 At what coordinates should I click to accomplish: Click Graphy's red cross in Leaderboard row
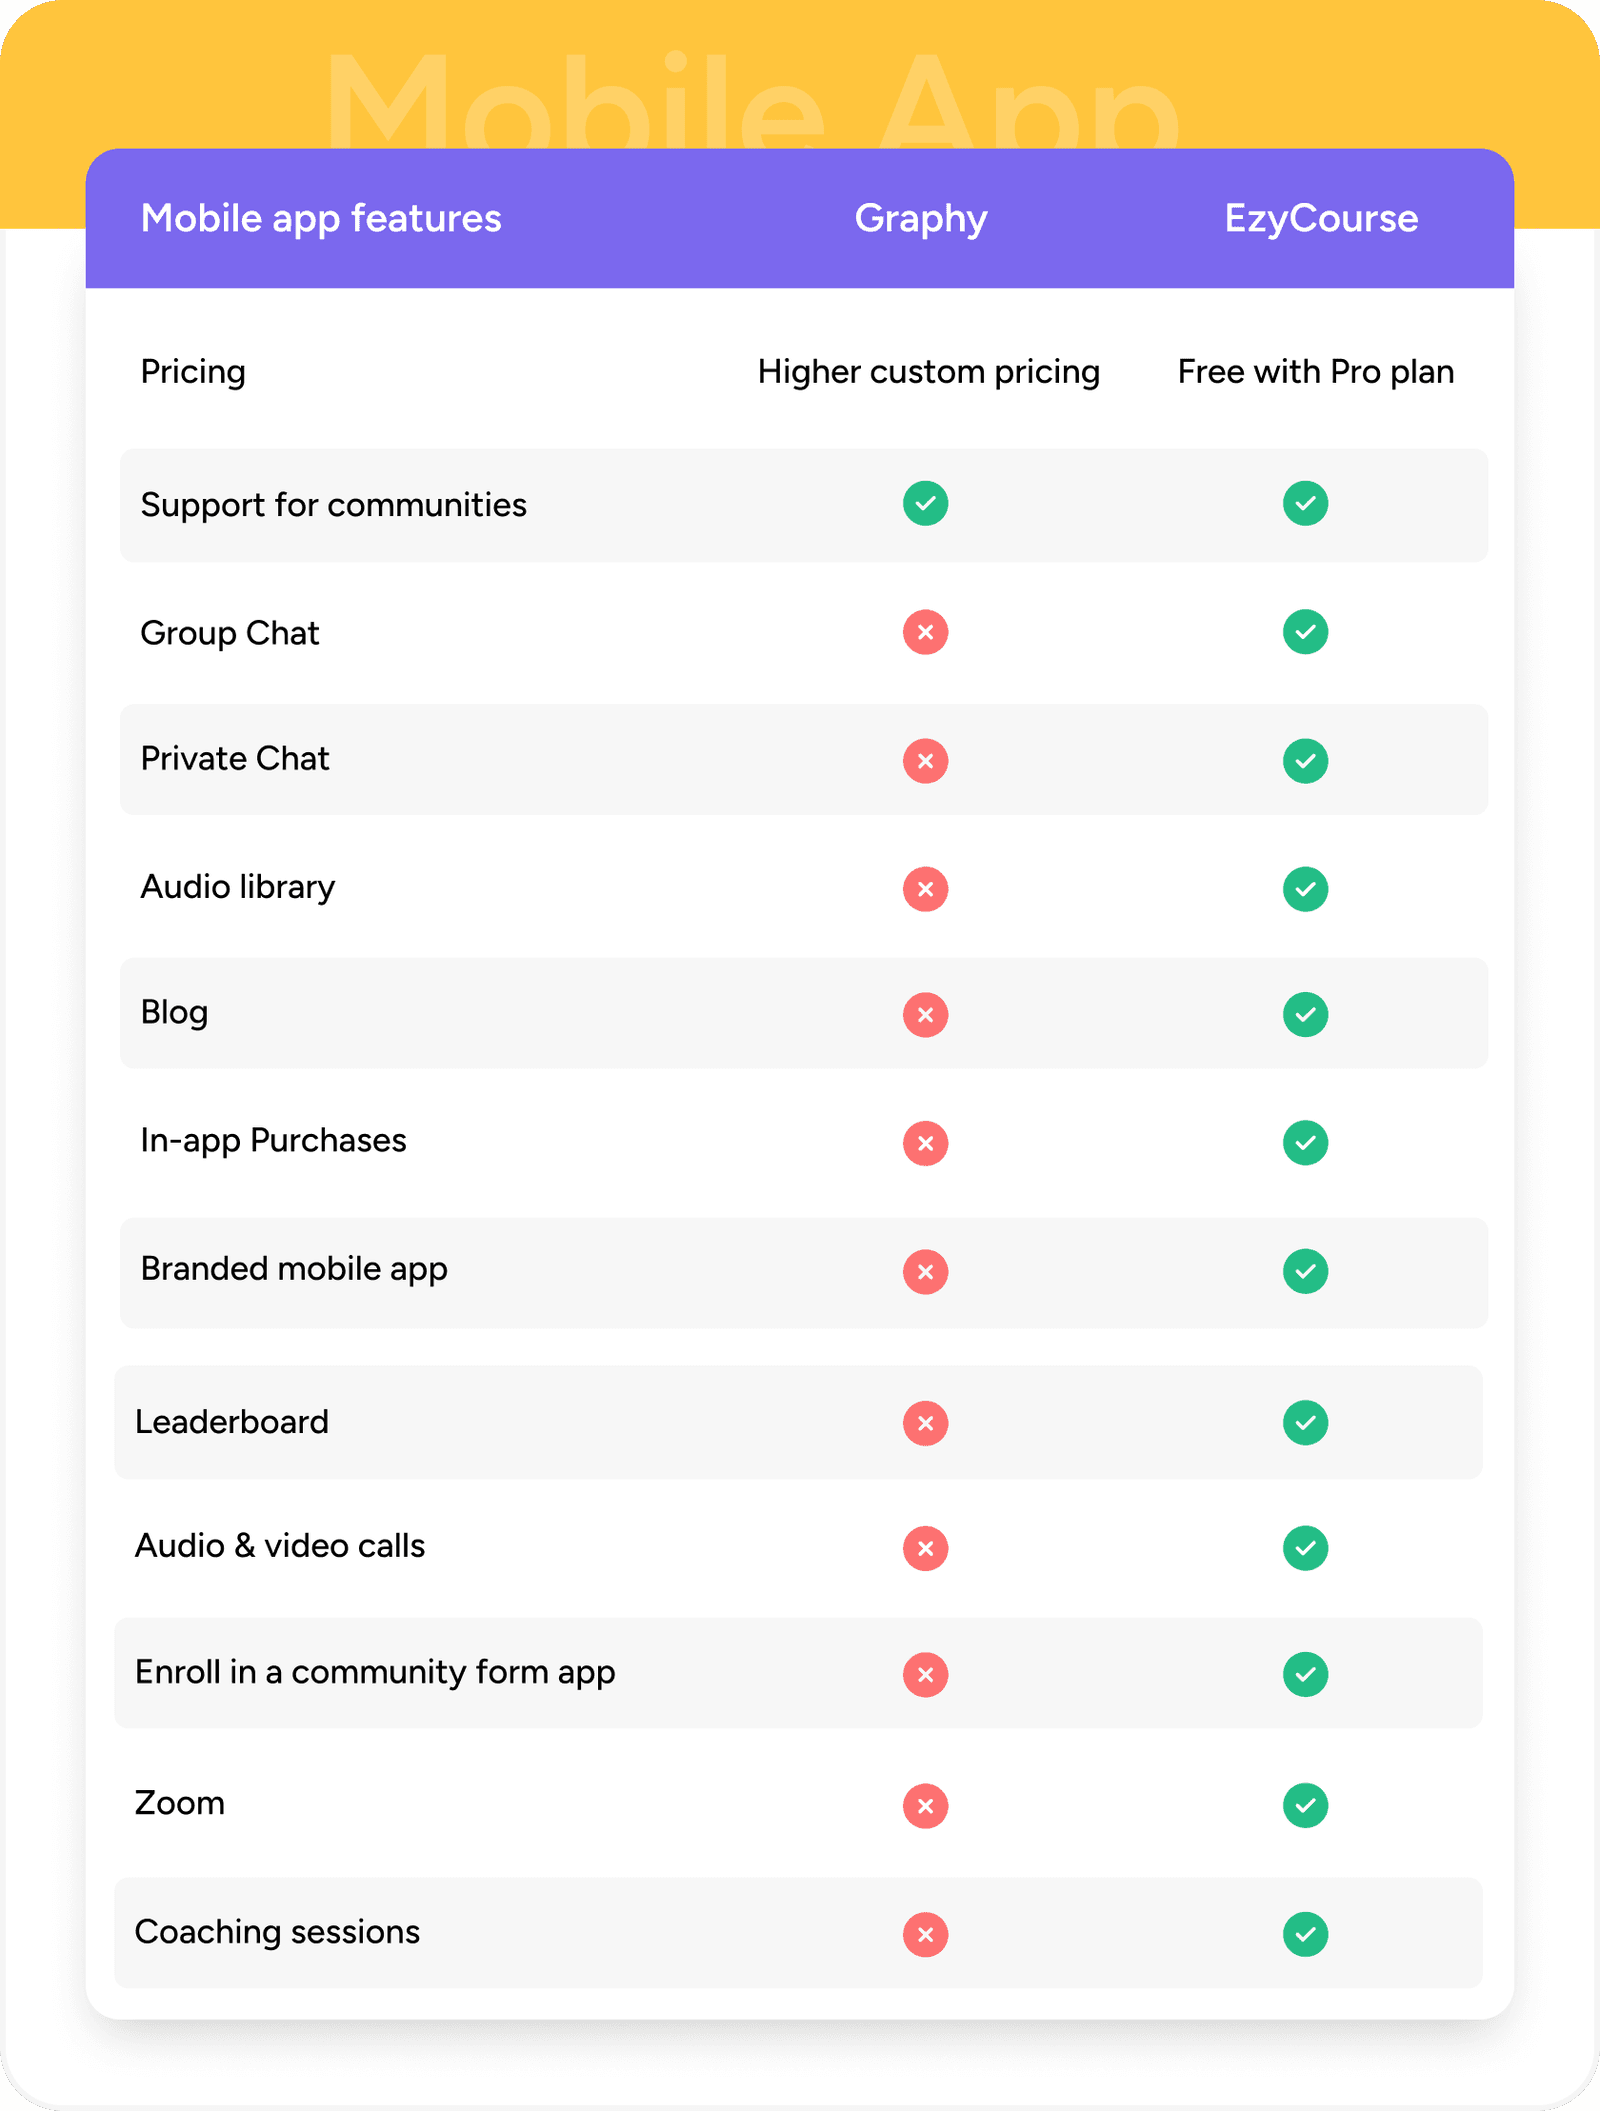click(925, 1423)
